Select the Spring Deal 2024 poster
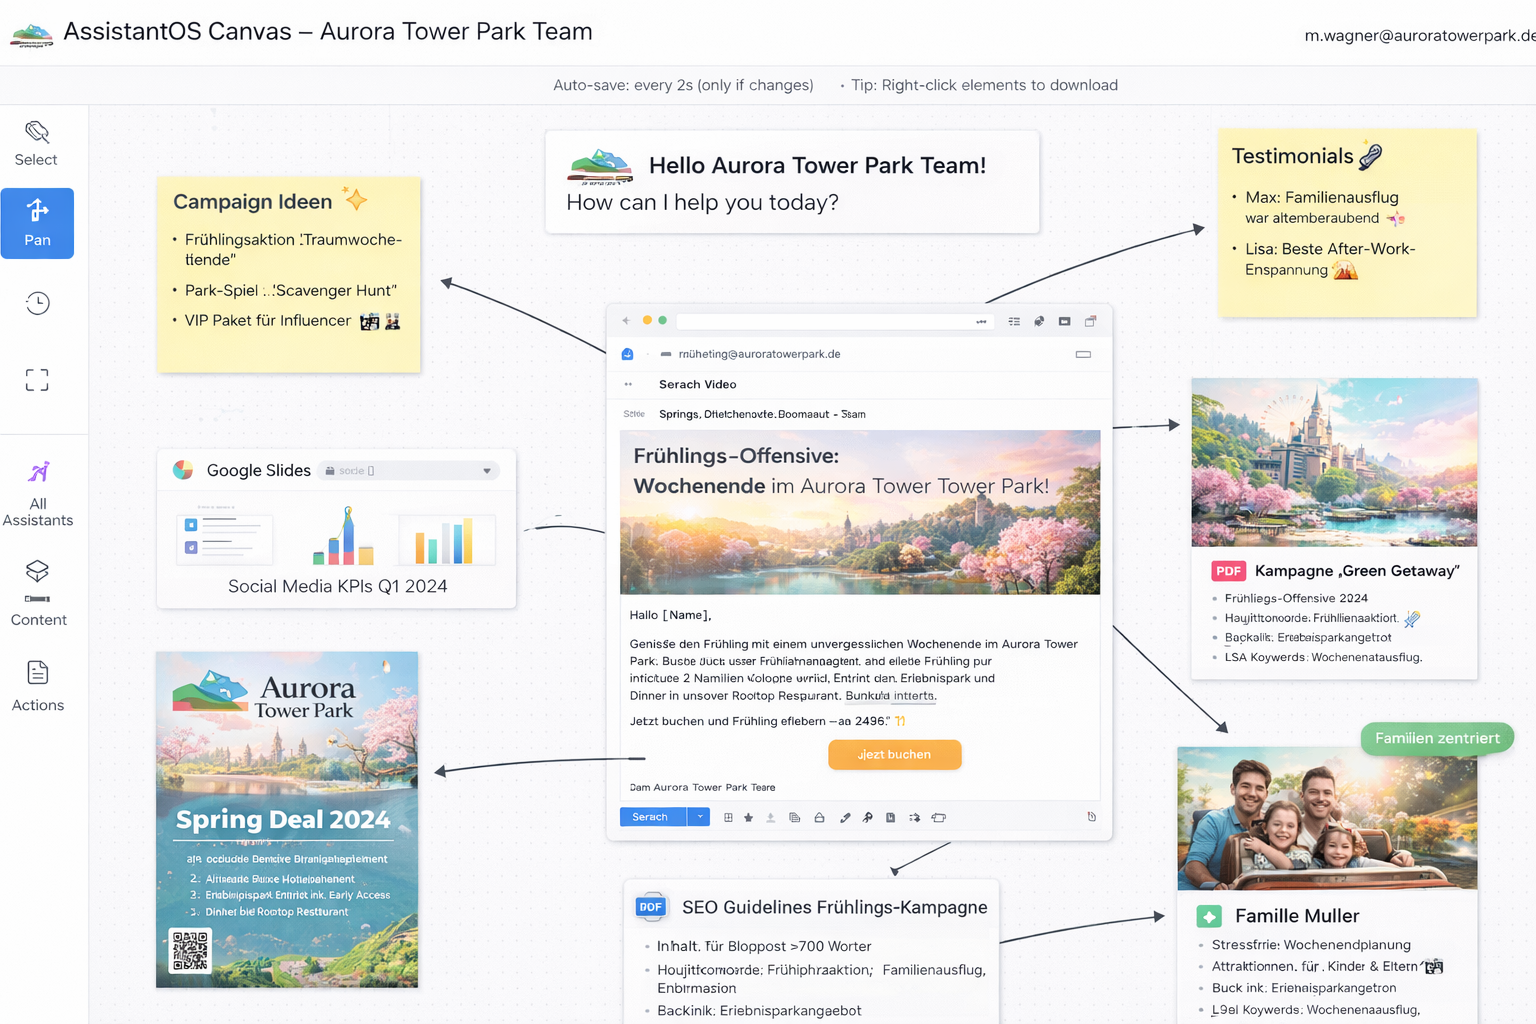The height and width of the screenshot is (1024, 1536). pos(287,820)
